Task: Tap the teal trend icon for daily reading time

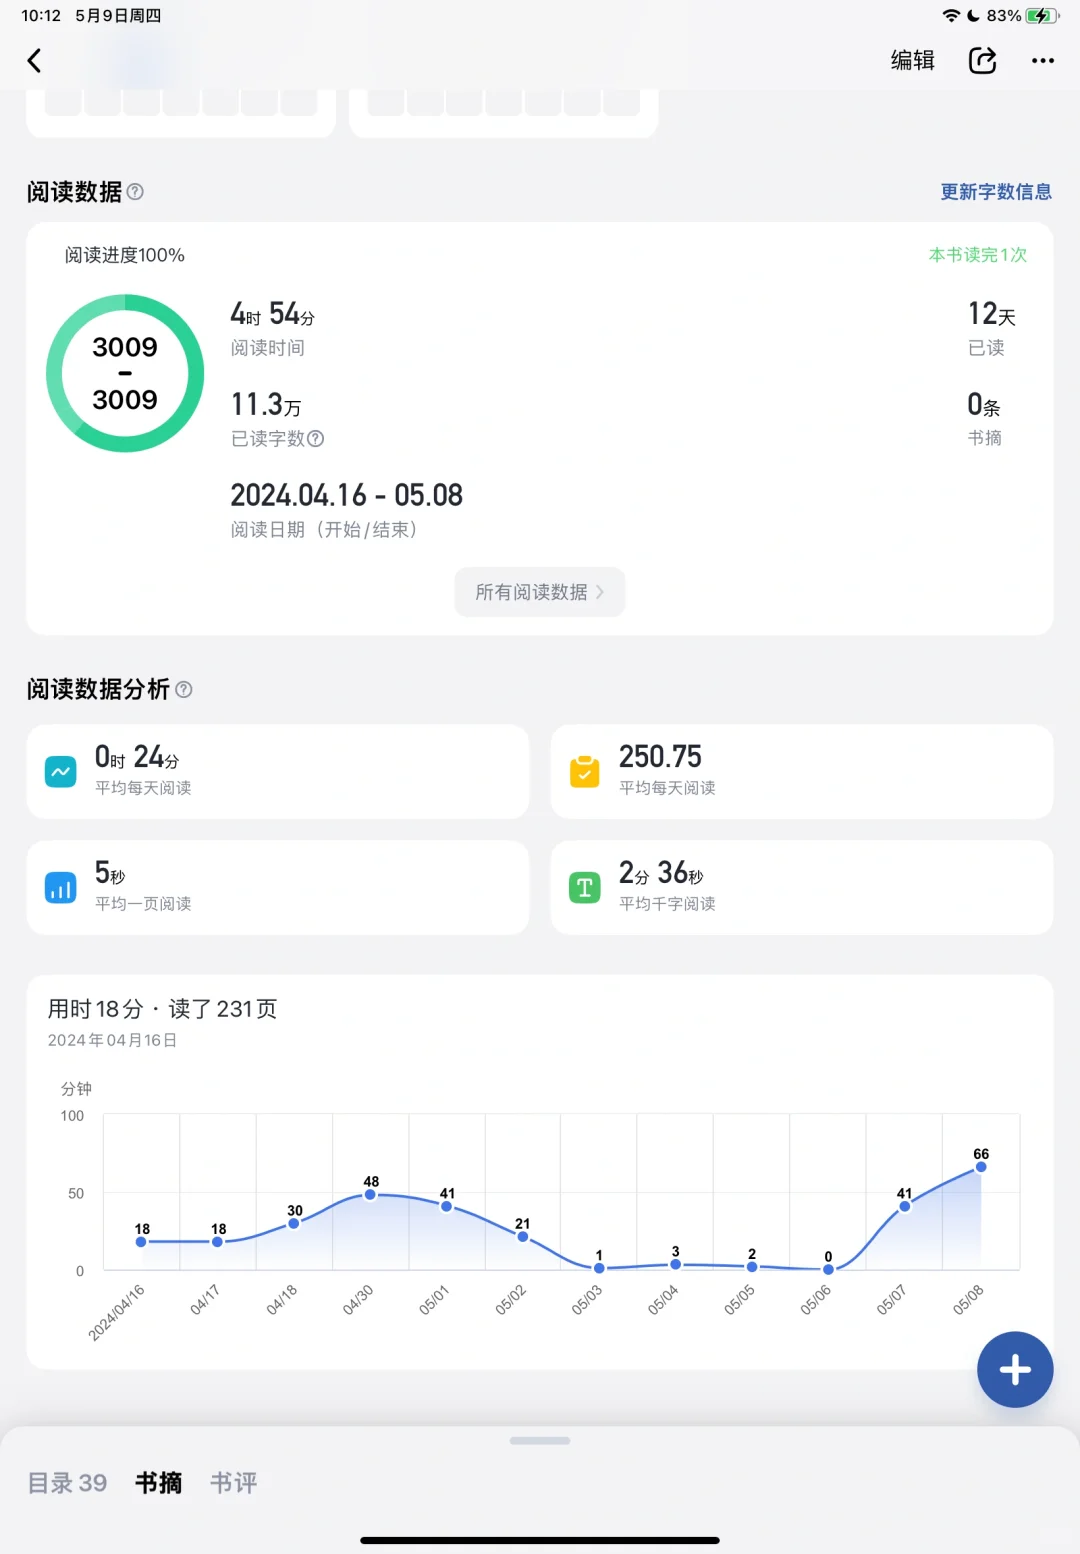Action: click(61, 772)
